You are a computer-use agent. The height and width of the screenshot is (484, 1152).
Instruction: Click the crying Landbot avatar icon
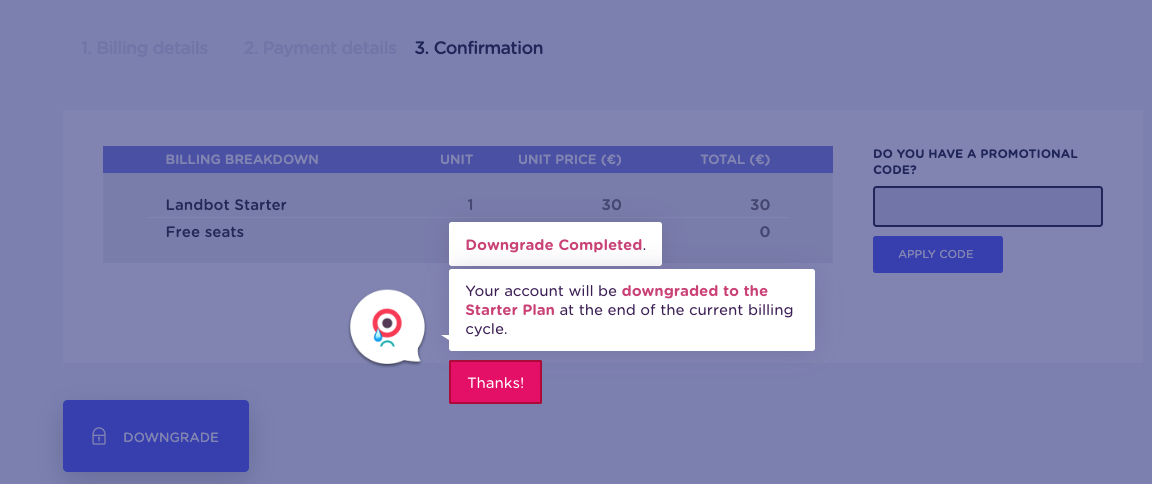387,326
